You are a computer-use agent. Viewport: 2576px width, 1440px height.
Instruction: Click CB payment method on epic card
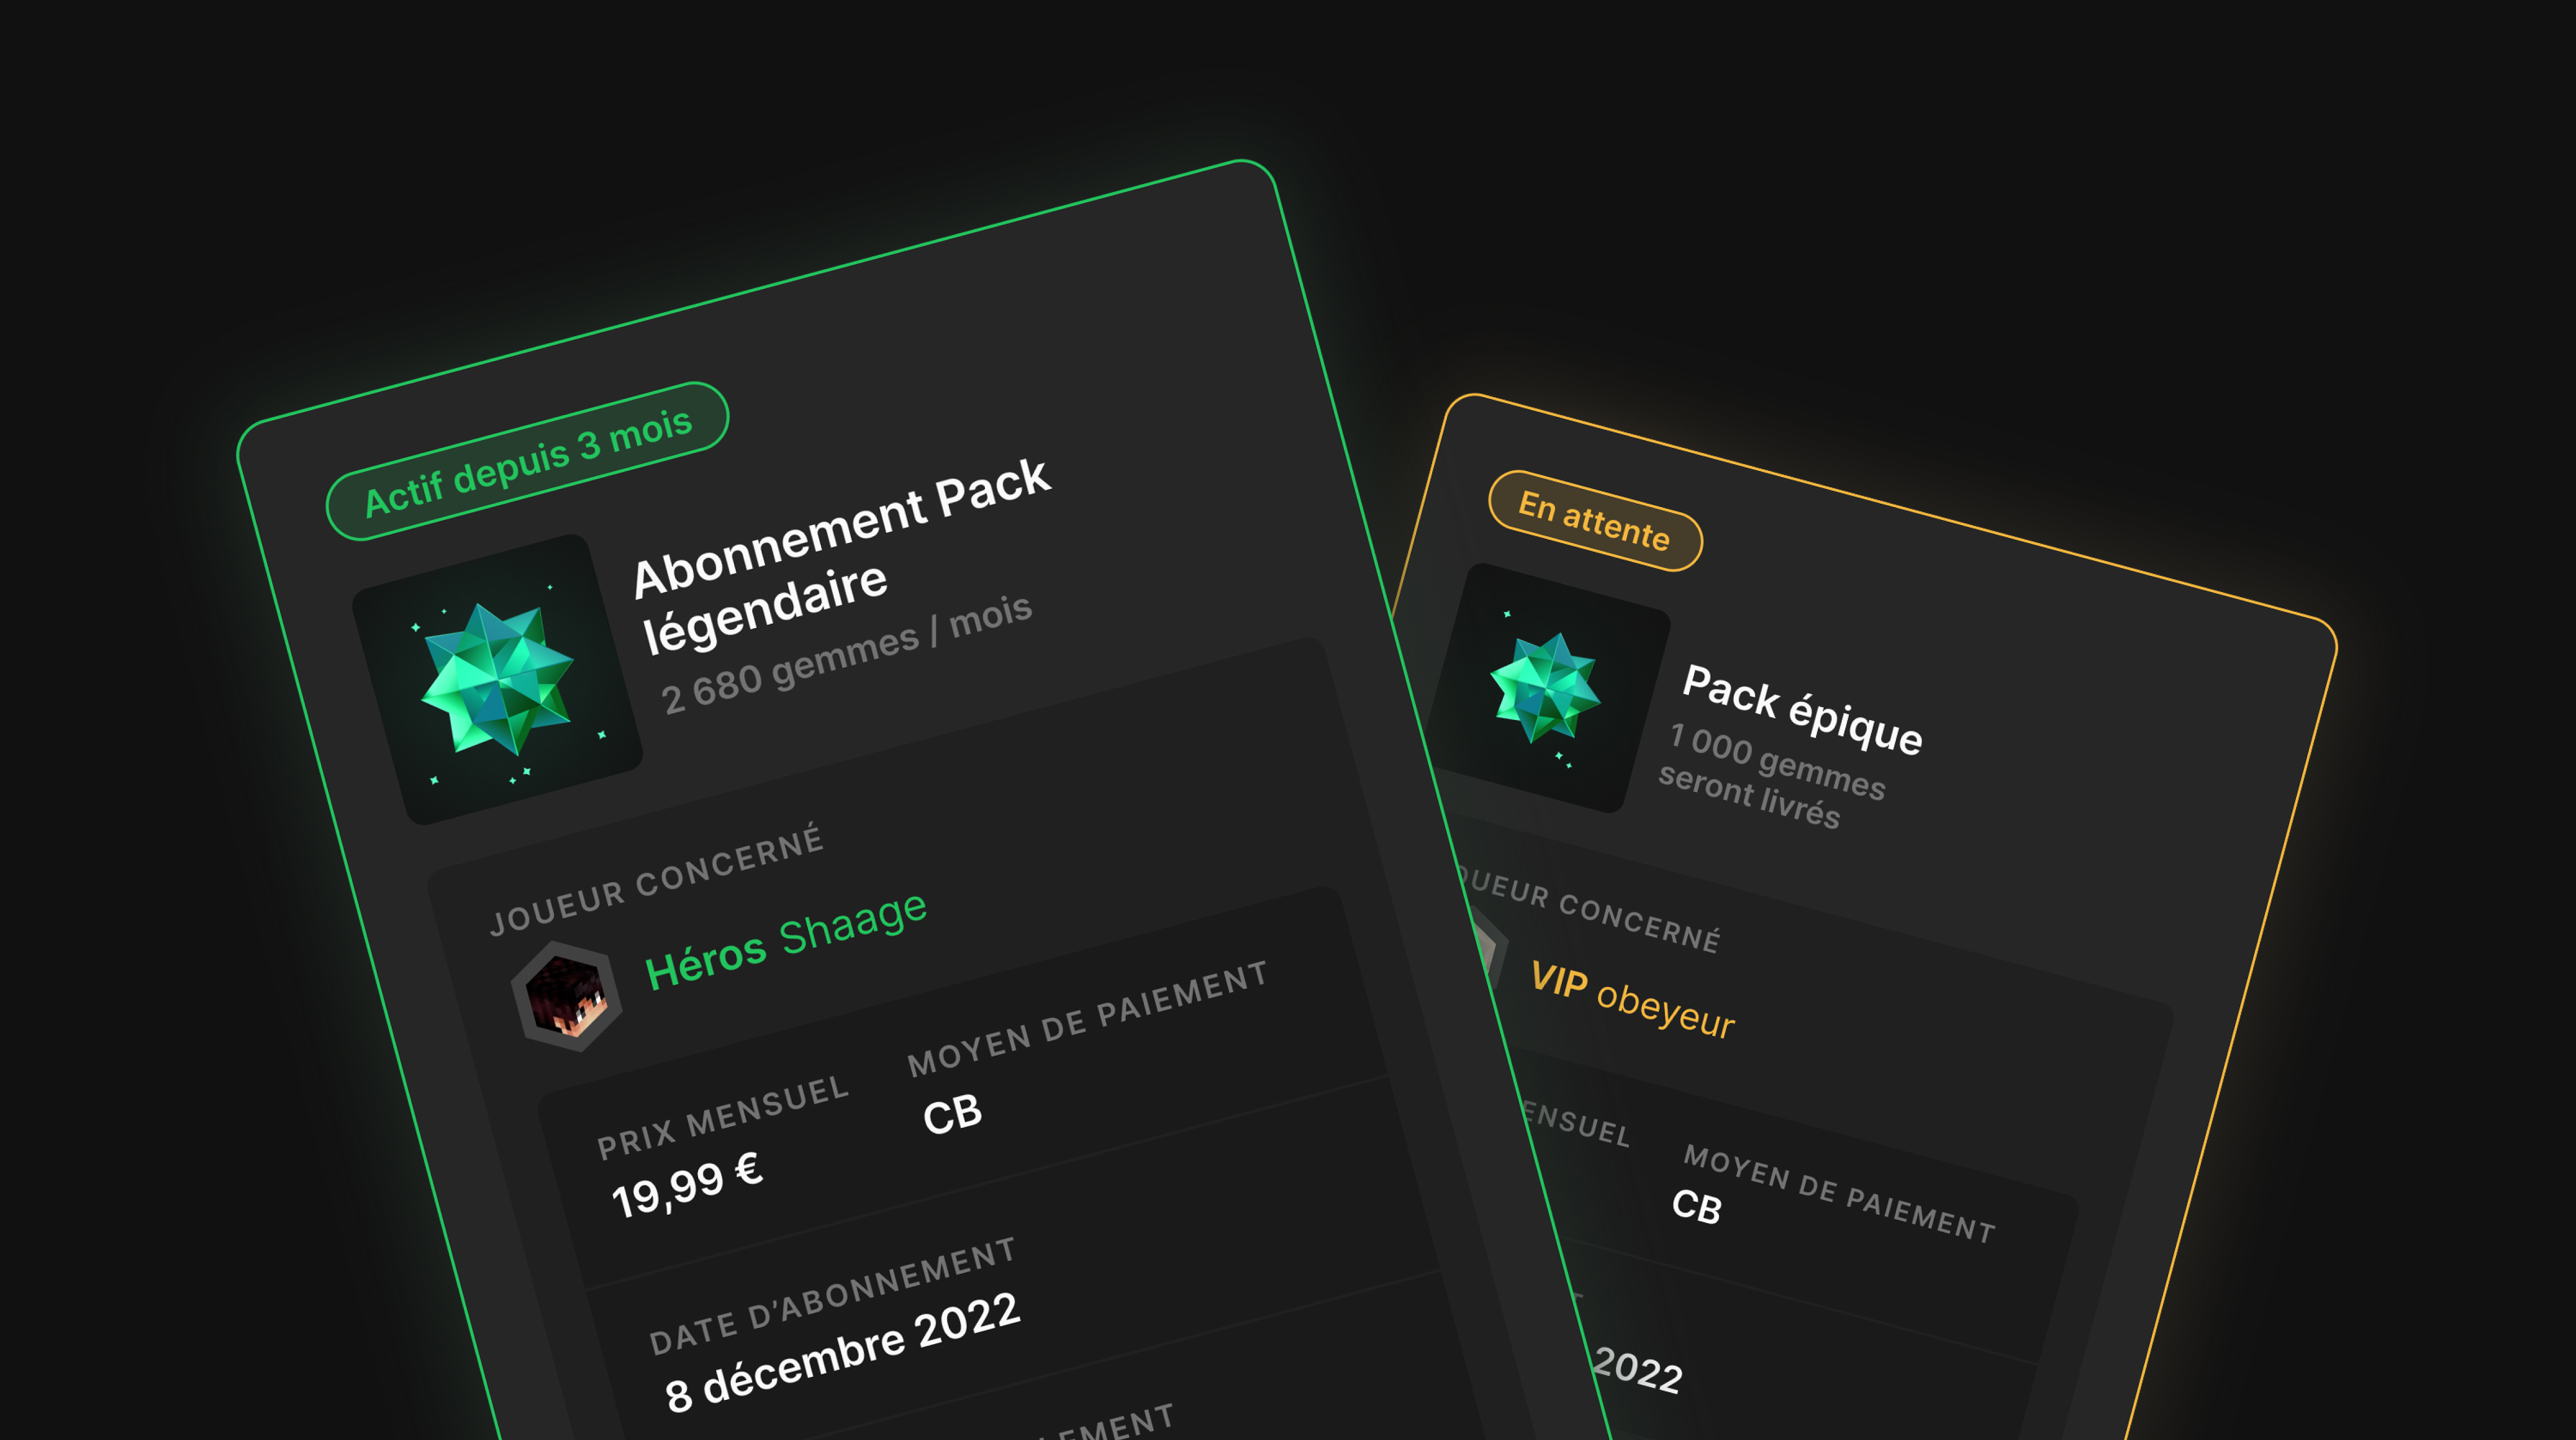(x=1696, y=1206)
